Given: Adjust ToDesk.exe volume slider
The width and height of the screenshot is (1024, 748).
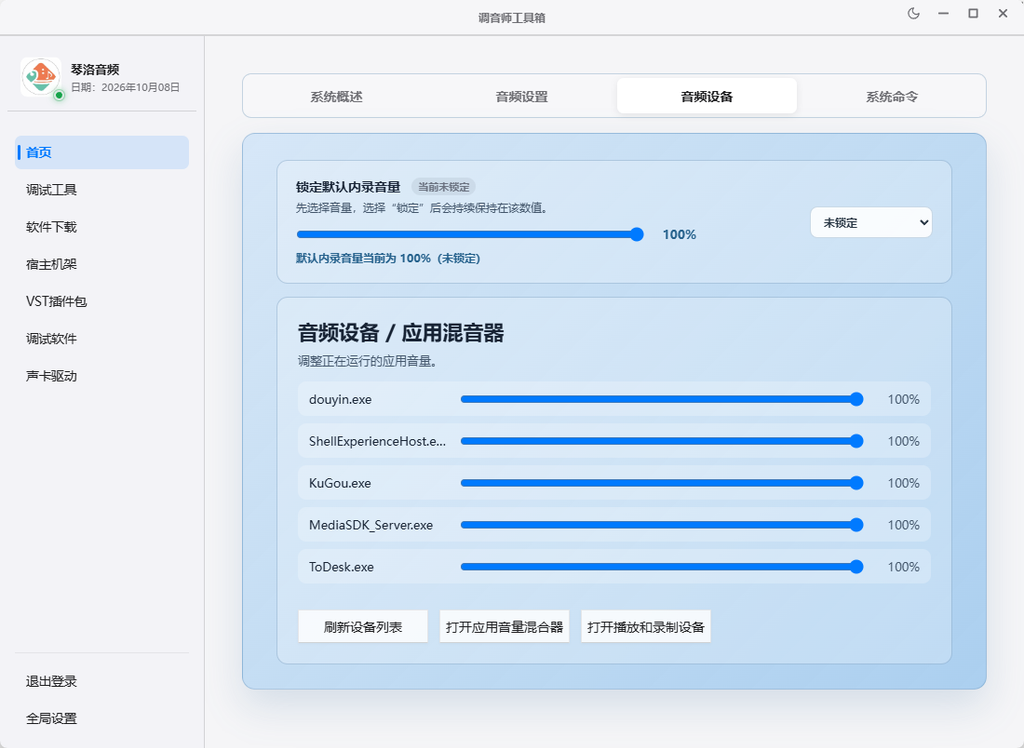Looking at the screenshot, I should click(x=662, y=566).
